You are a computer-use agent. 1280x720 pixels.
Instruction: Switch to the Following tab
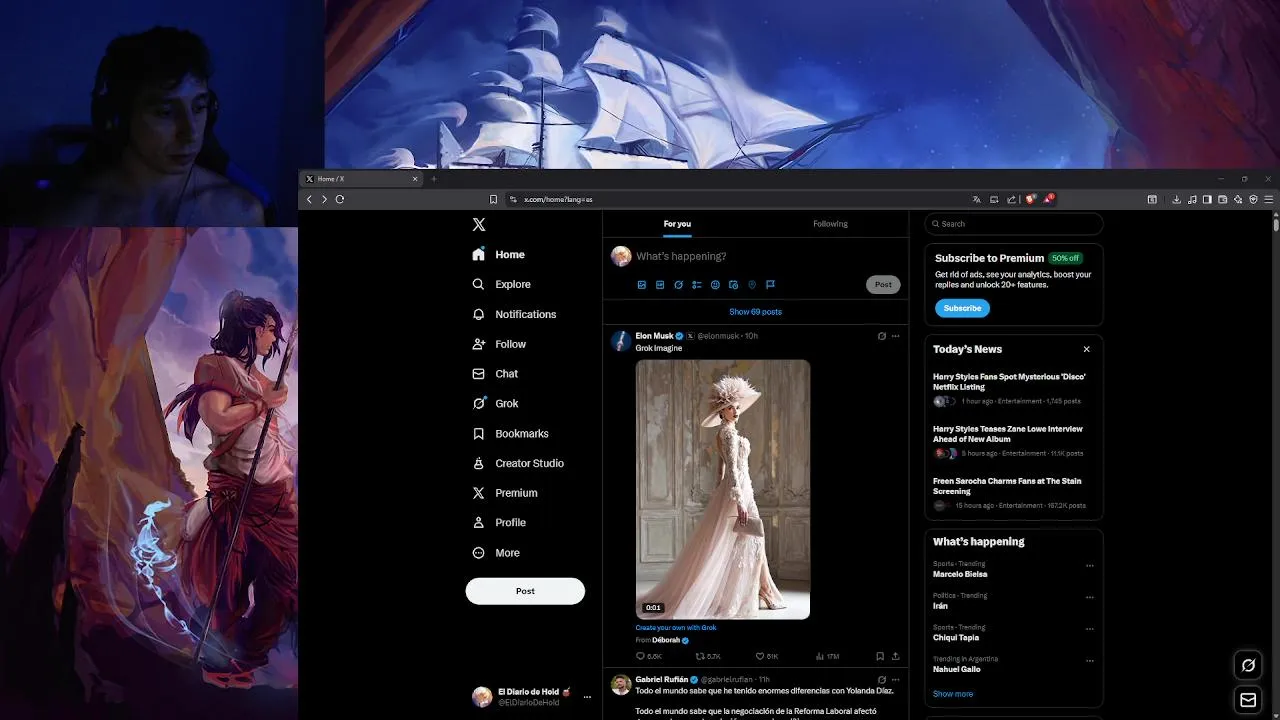click(830, 224)
